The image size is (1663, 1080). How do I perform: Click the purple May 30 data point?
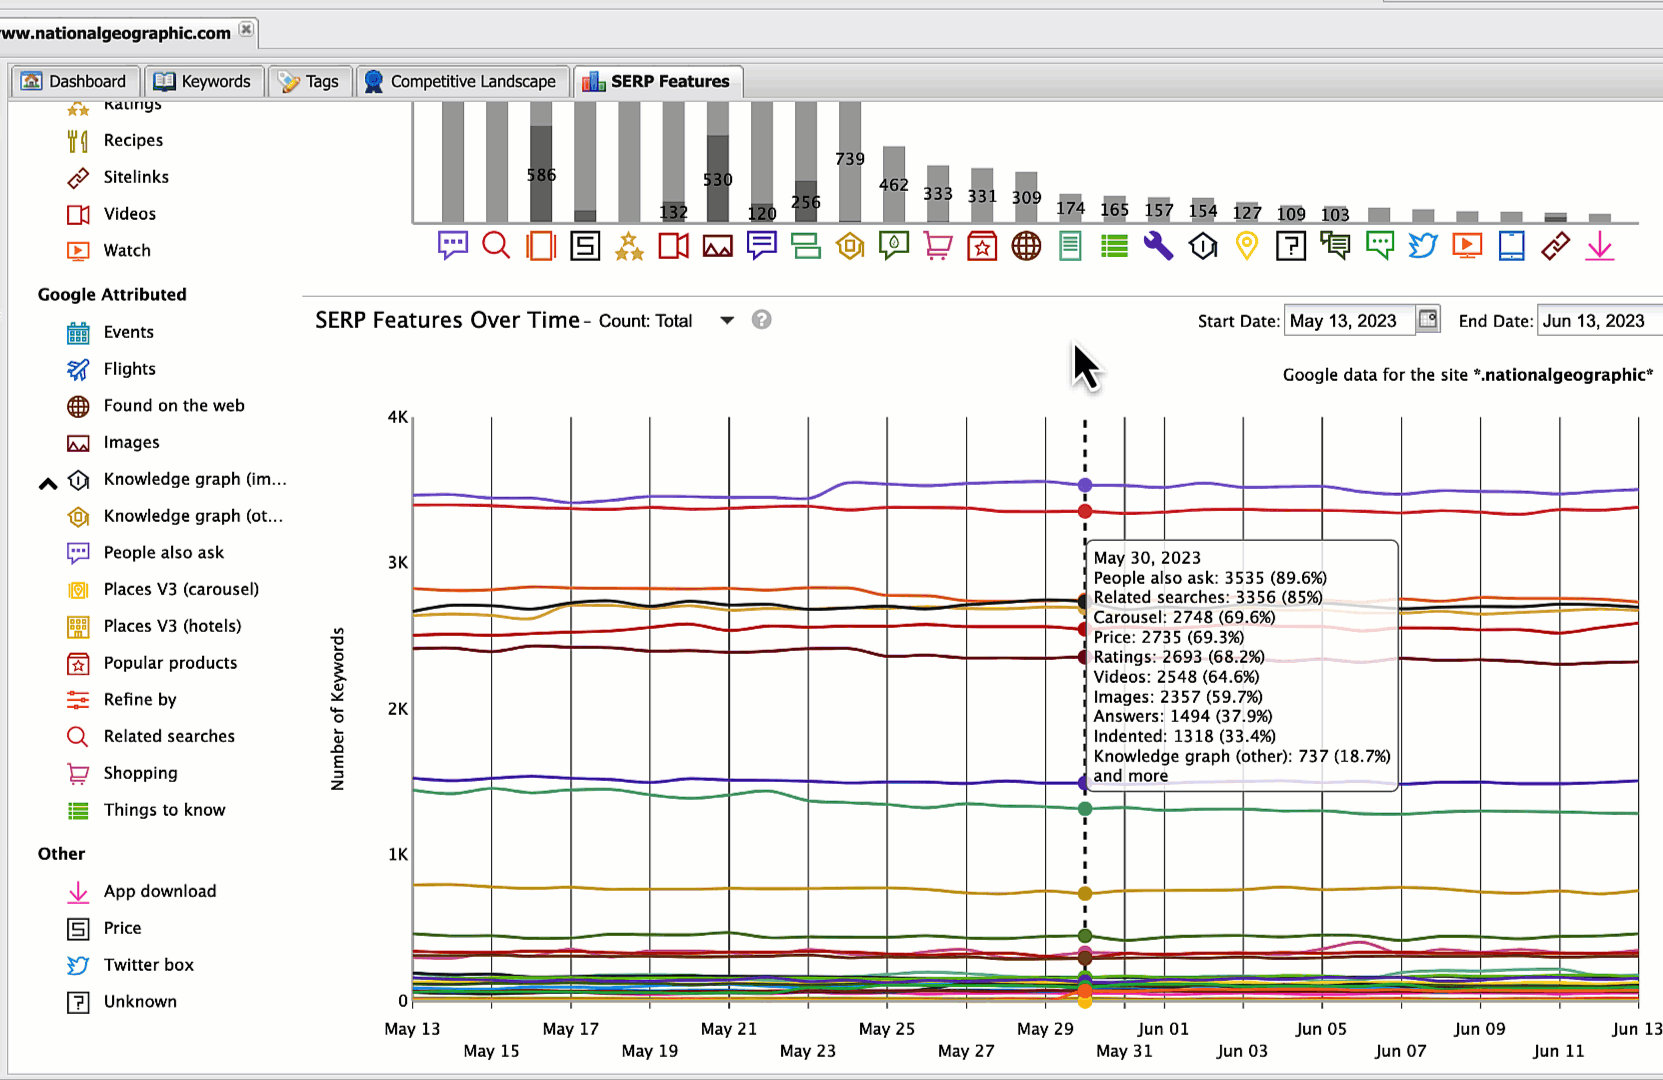1085,485
